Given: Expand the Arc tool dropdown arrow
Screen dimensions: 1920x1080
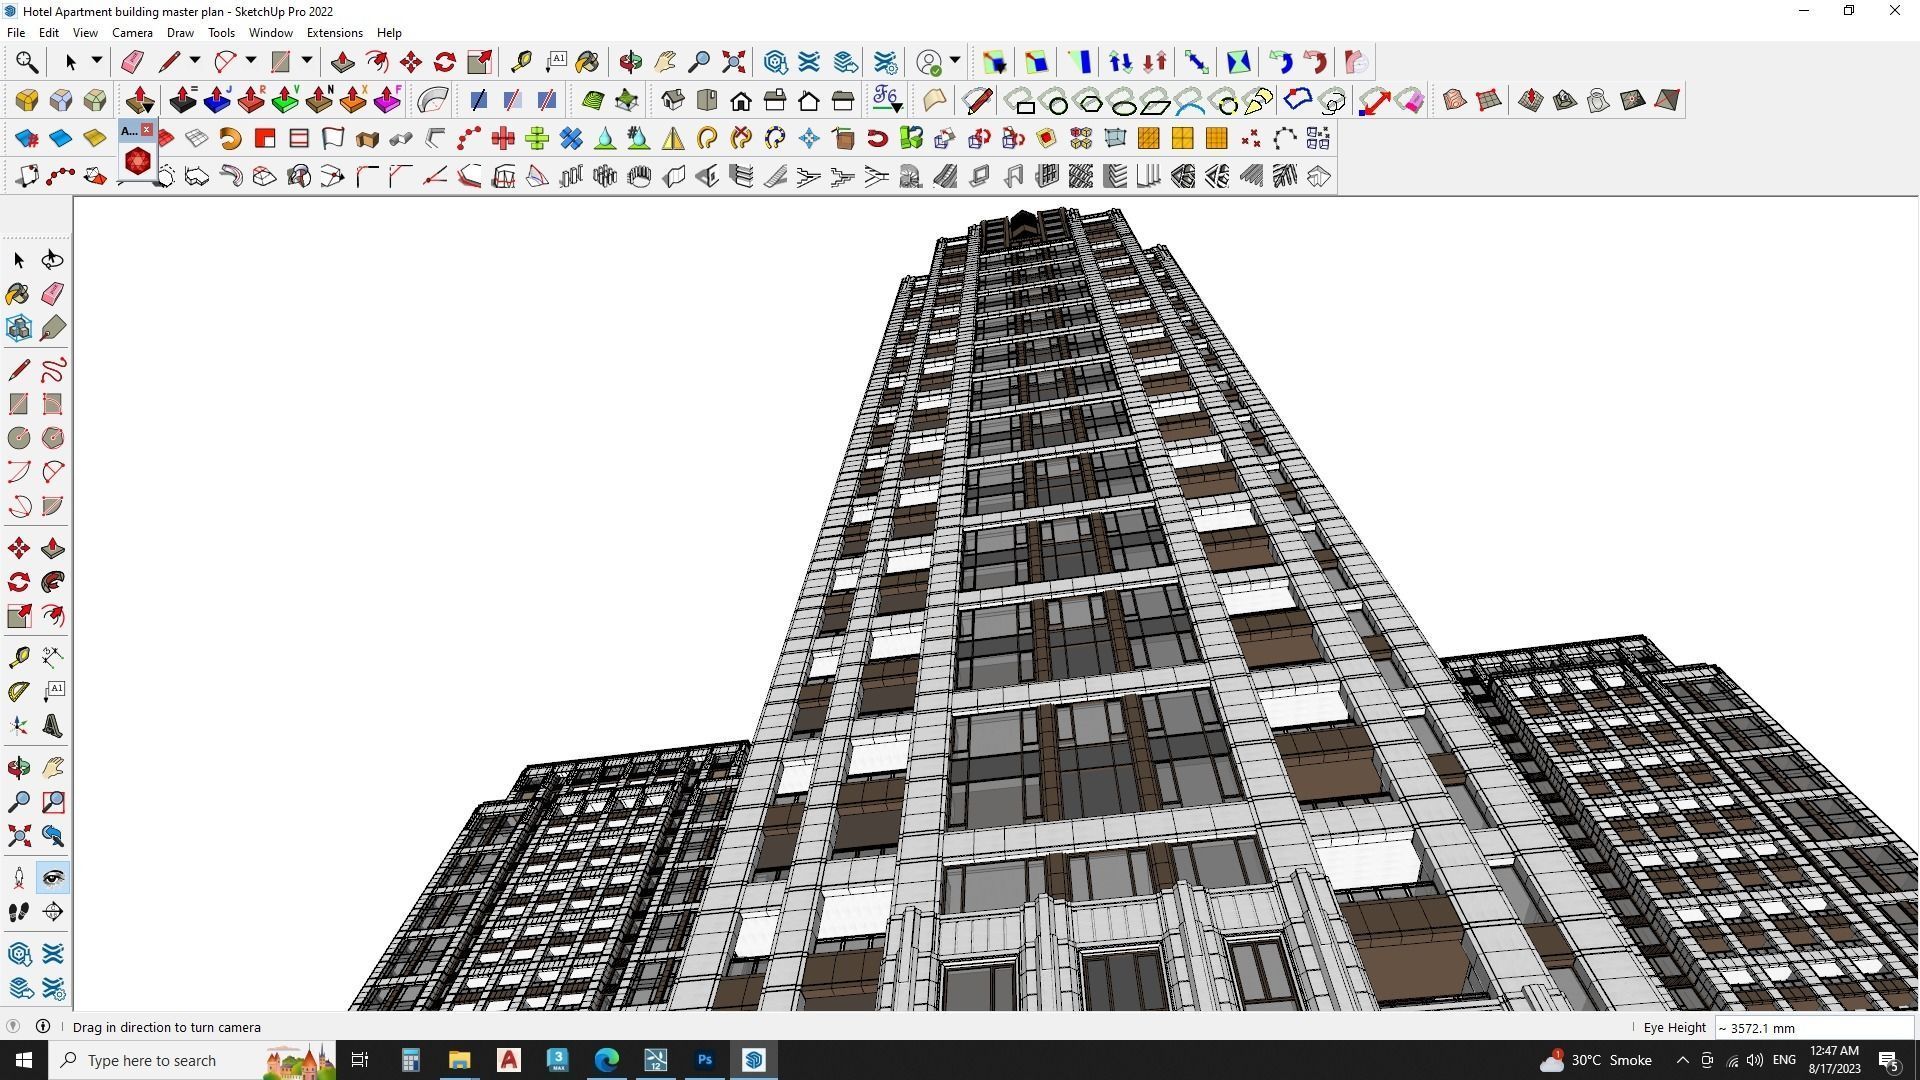Looking at the screenshot, I should [x=251, y=62].
